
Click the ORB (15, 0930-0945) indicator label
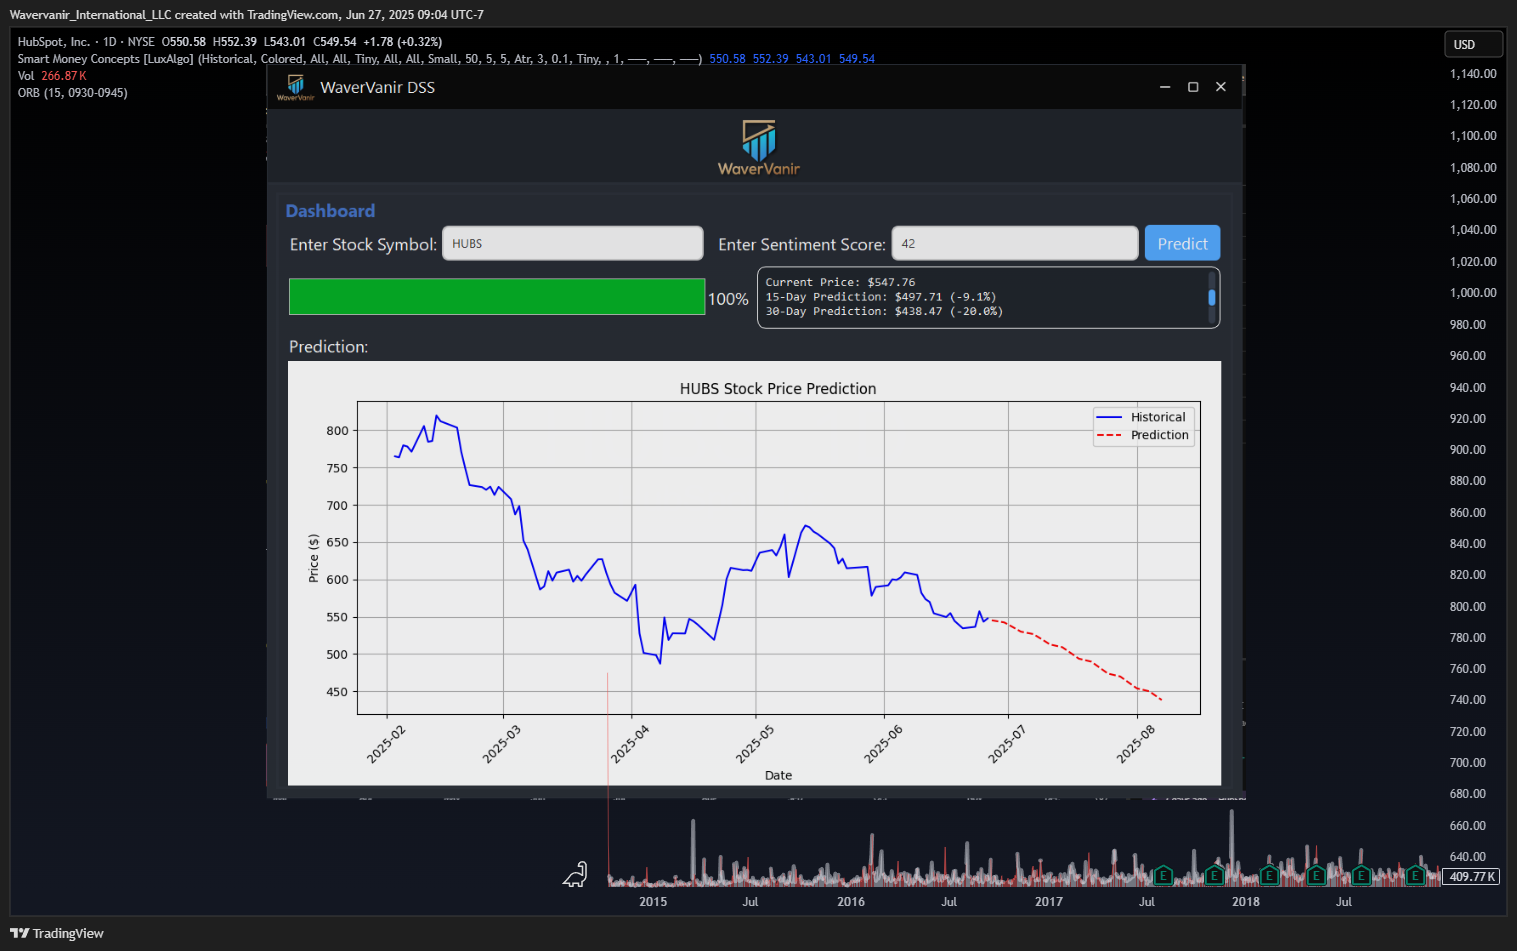(72, 93)
